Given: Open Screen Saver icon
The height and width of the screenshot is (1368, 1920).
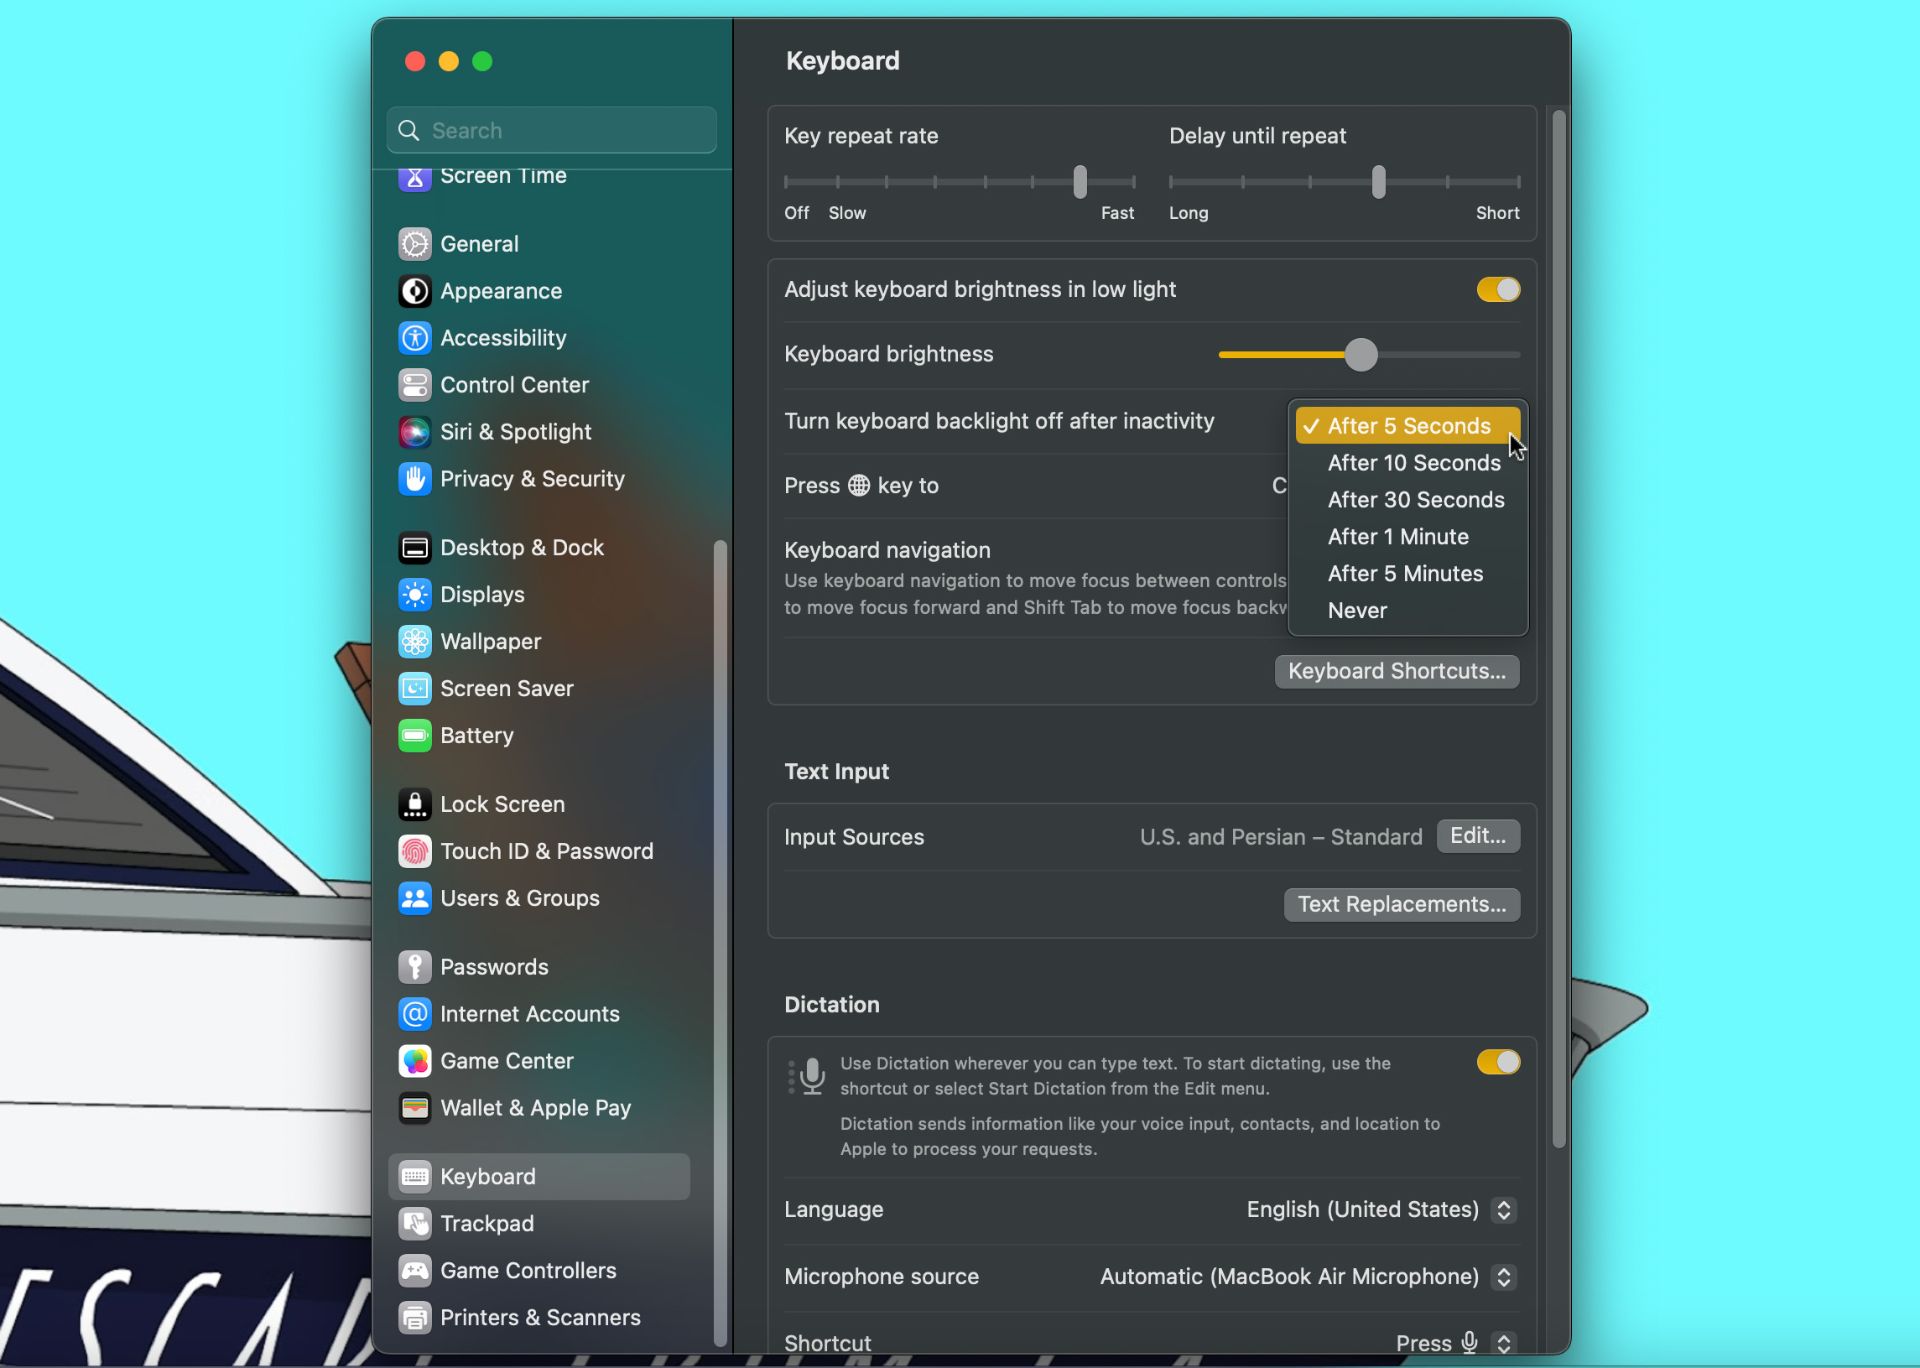Looking at the screenshot, I should 415,689.
